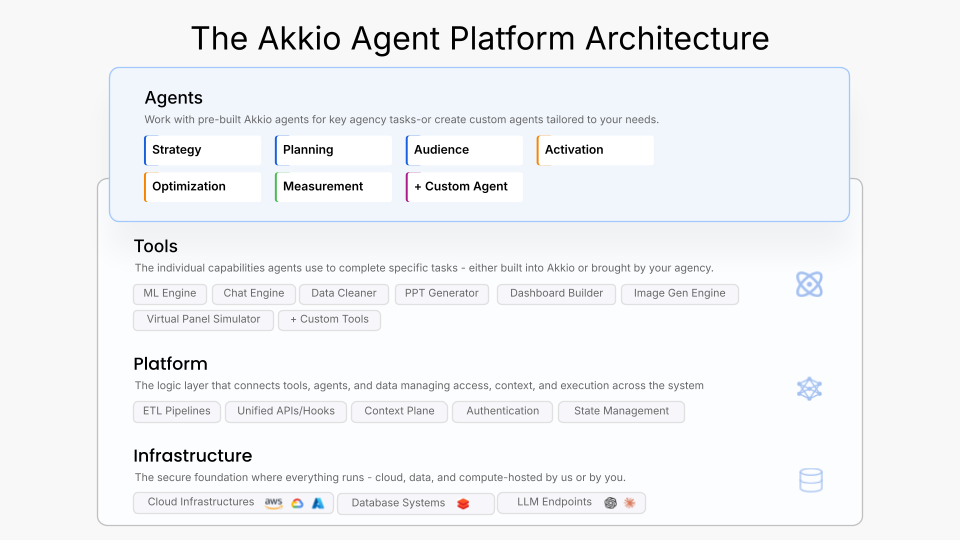Click the + Custom Tools chip
The image size is (960, 540).
coord(329,320)
